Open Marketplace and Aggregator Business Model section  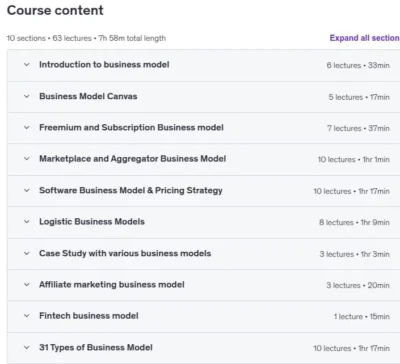click(x=133, y=159)
